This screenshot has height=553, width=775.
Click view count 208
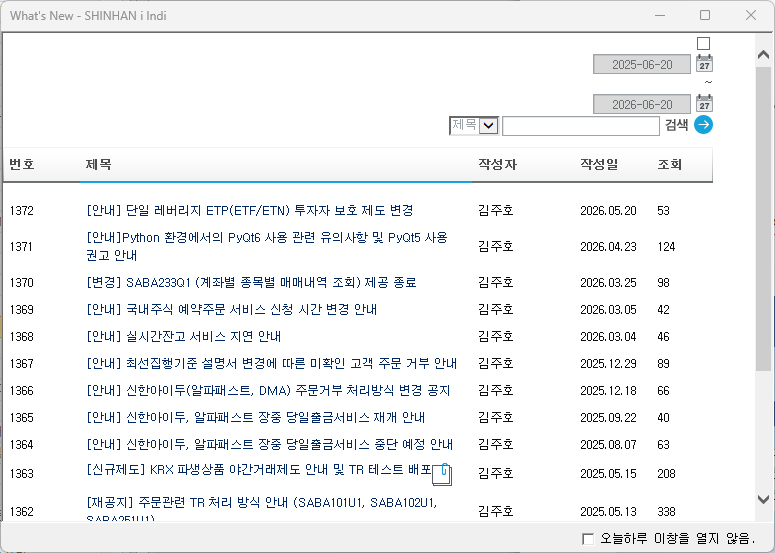666,474
